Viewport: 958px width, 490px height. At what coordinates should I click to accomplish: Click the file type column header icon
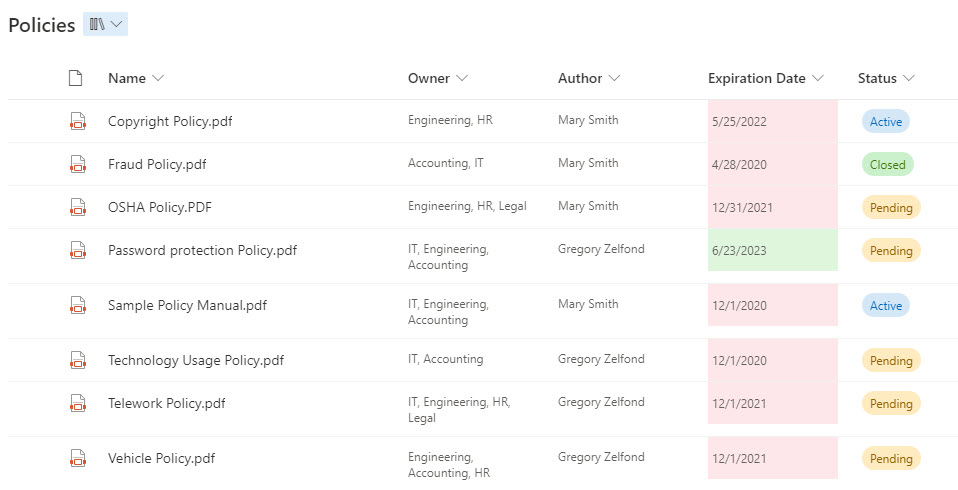pyautogui.click(x=75, y=78)
